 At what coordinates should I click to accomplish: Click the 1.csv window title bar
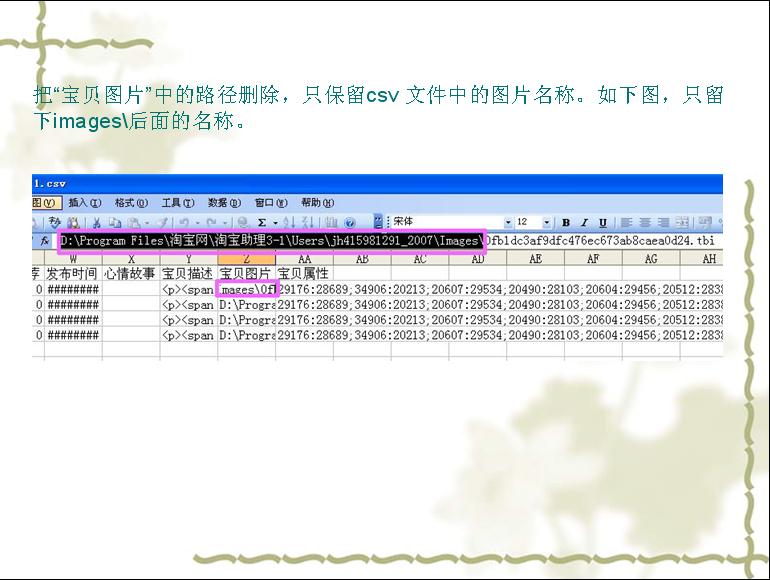377,184
